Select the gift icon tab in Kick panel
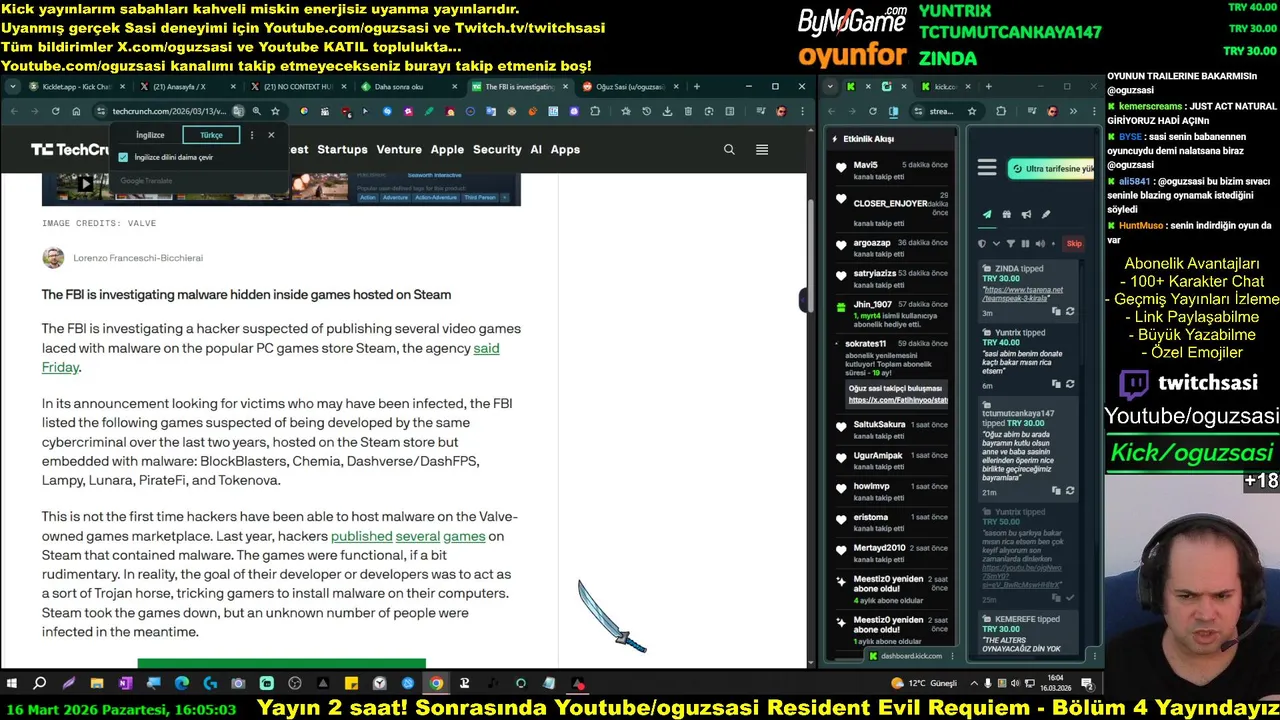This screenshot has width=1280, height=720. pyautogui.click(x=1006, y=214)
